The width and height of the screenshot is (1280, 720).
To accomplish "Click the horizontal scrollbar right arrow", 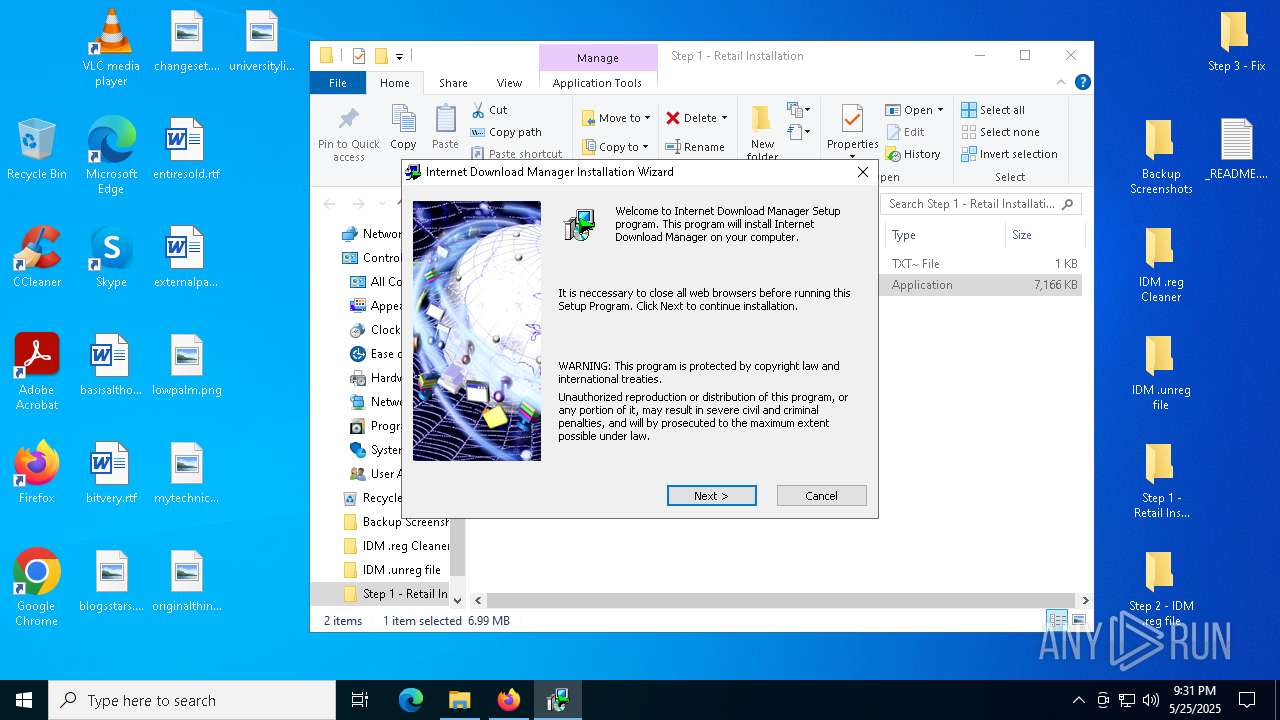I will (1085, 601).
